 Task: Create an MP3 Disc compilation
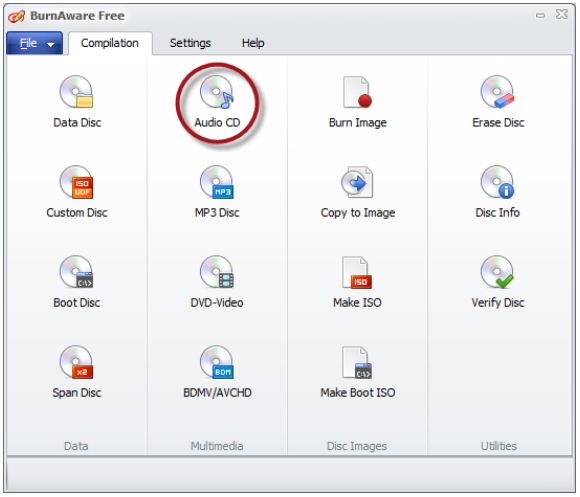click(217, 192)
